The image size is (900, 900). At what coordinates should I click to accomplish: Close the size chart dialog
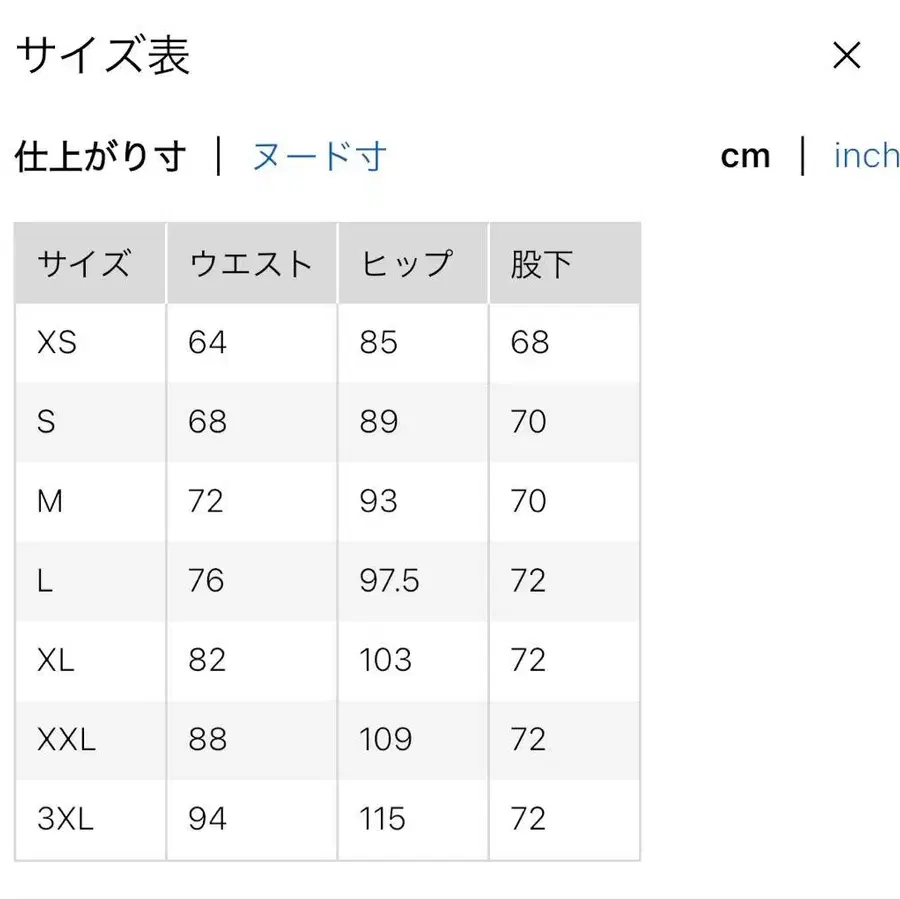[846, 56]
